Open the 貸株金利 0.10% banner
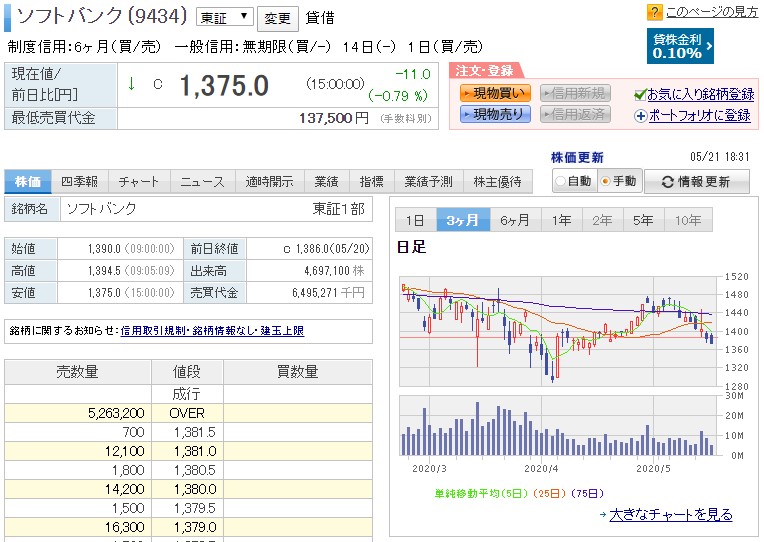Screen dimensions: 764x542 680,46
